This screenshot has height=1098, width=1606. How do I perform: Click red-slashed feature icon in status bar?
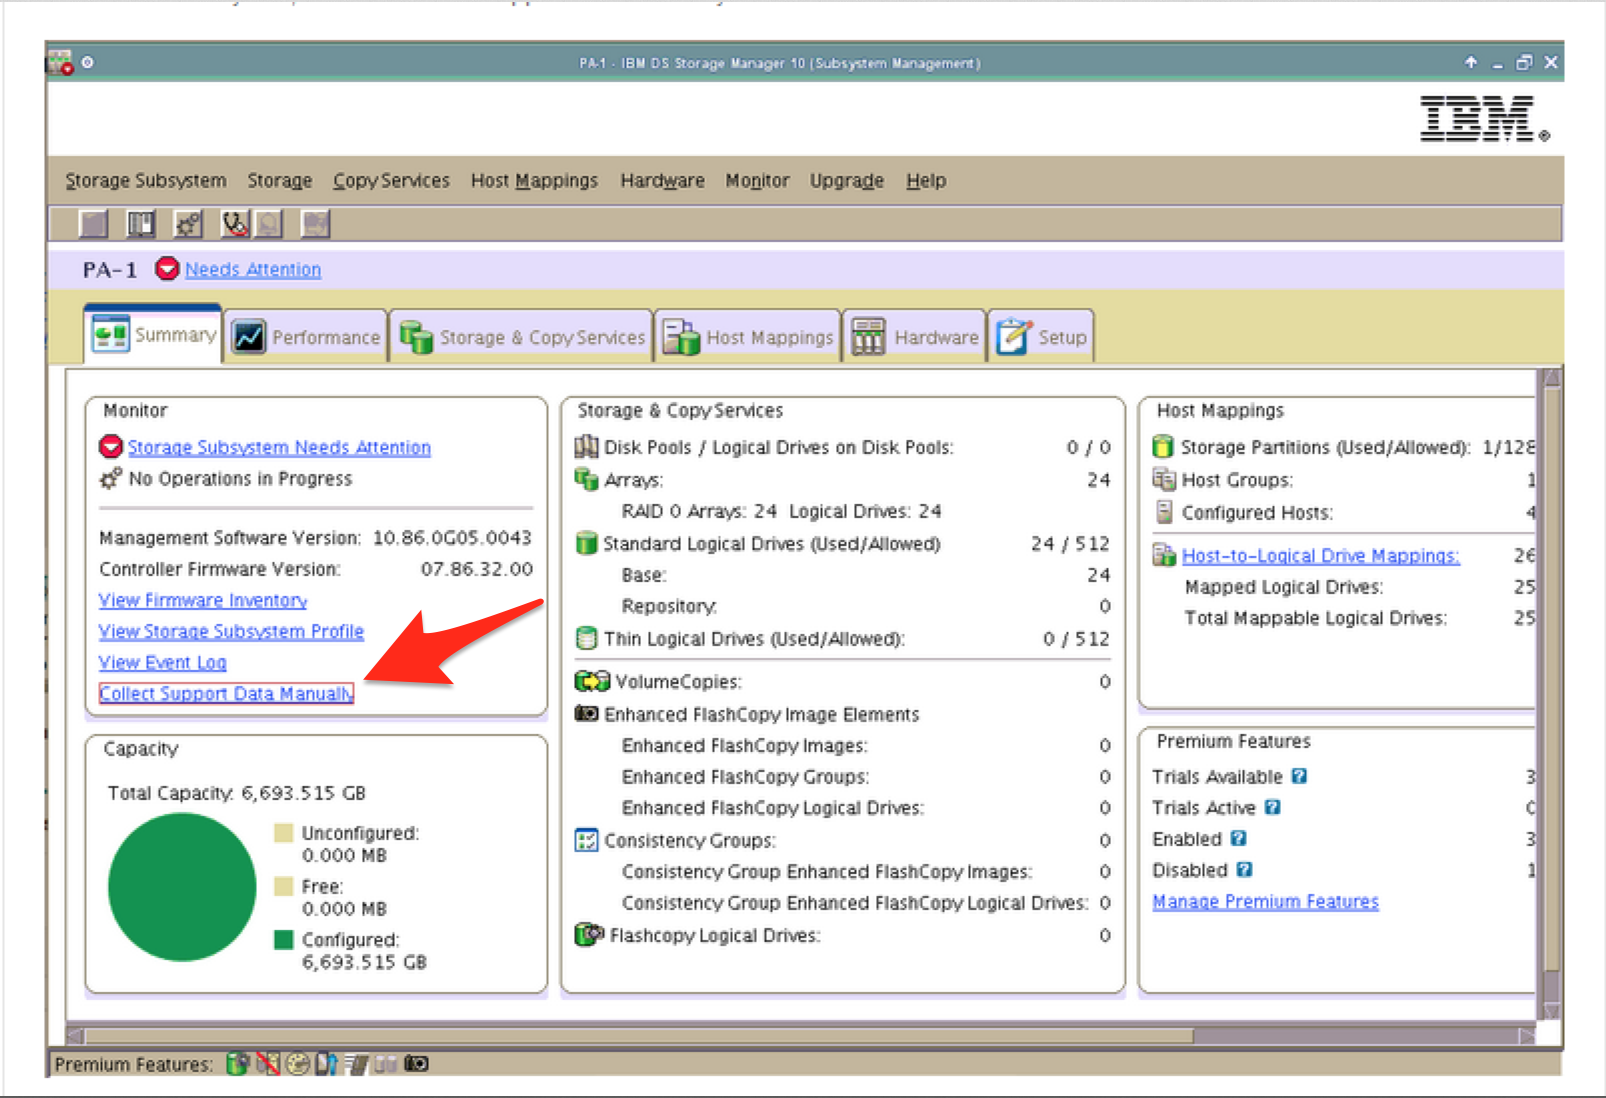pos(267,1064)
